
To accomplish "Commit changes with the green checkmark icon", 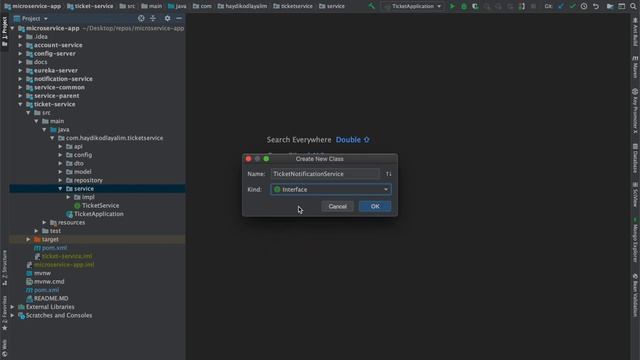I will click(x=572, y=6).
